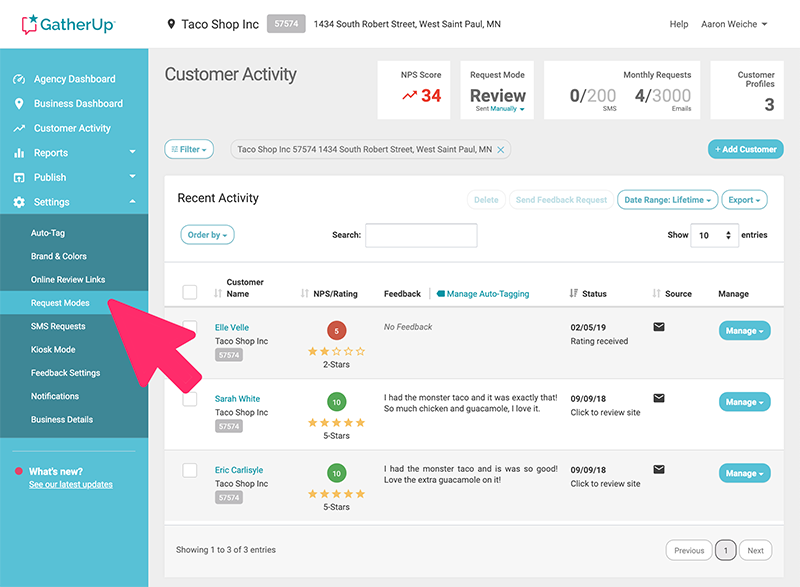The image size is (800, 587).
Task: Go to the Previous page
Action: 689,550
